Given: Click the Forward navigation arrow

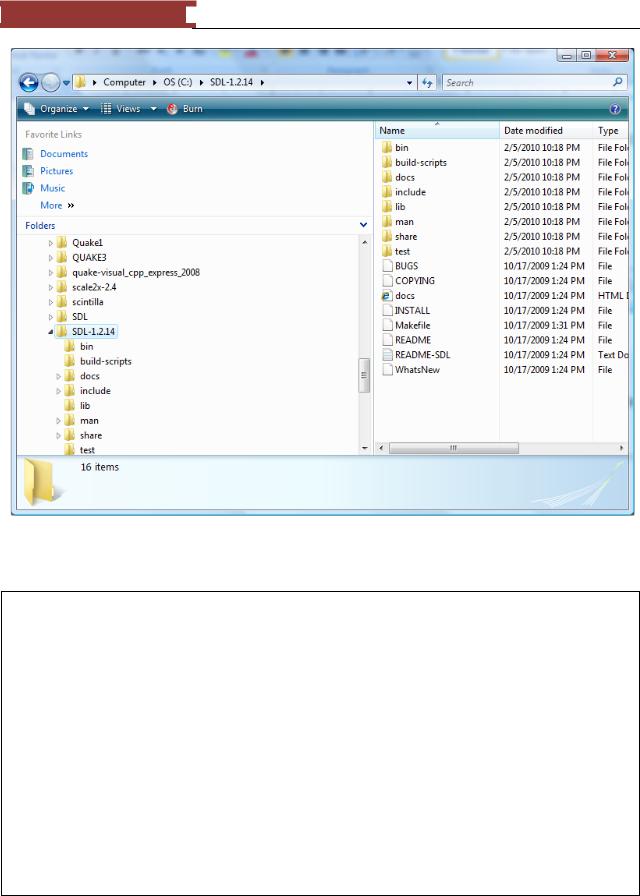Looking at the screenshot, I should point(51,83).
